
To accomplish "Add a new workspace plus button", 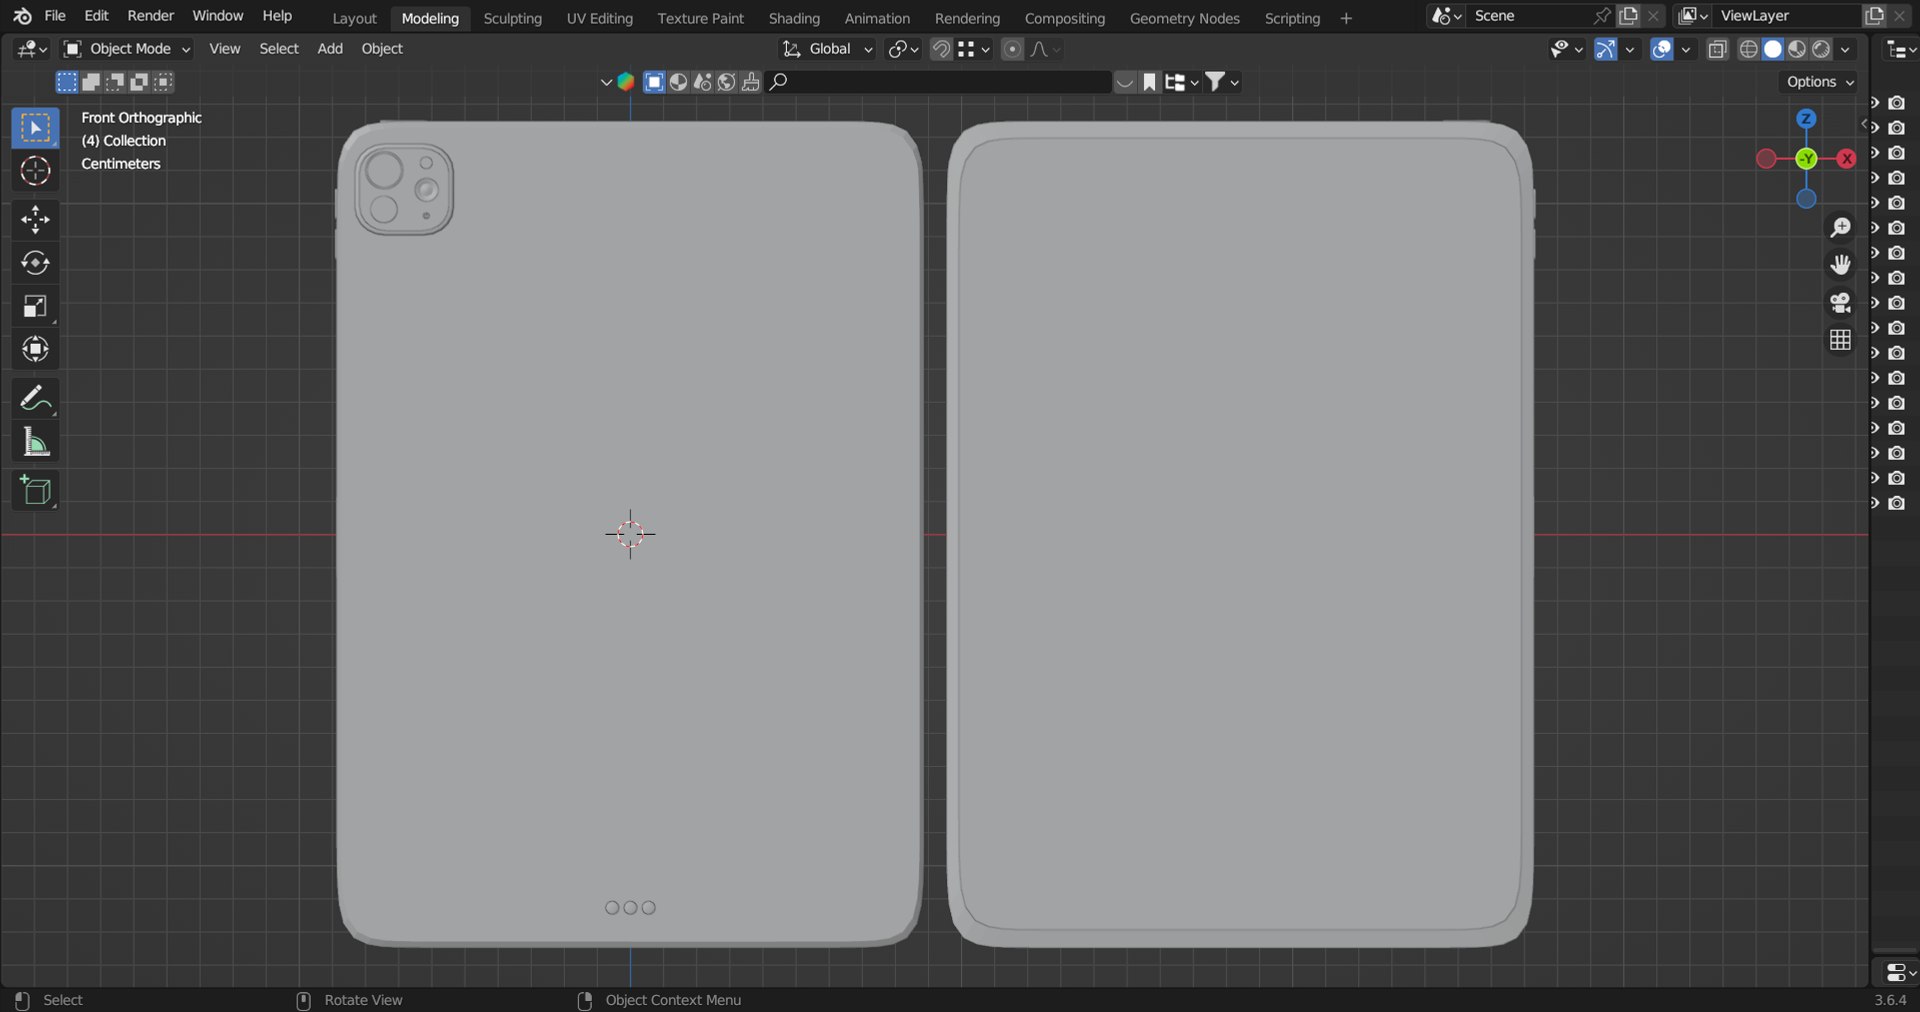I will coord(1346,18).
